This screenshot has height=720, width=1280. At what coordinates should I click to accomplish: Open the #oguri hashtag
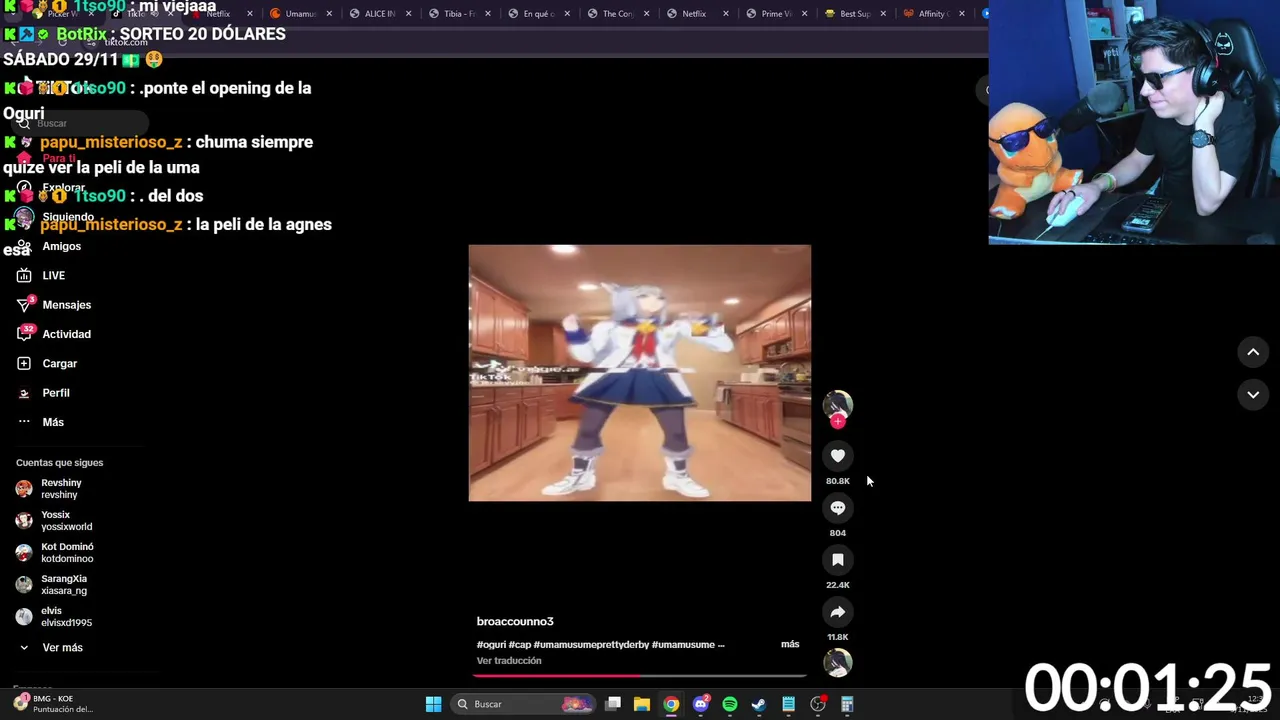[490, 645]
